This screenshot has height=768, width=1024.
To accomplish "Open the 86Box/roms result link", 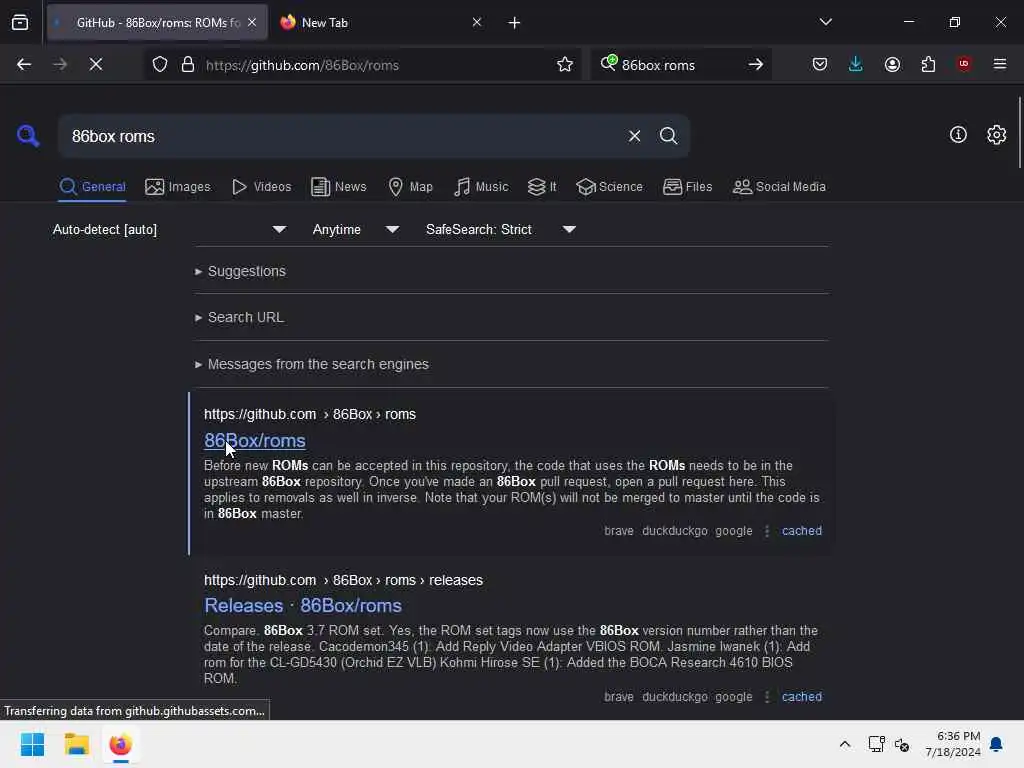I will pos(255,441).
